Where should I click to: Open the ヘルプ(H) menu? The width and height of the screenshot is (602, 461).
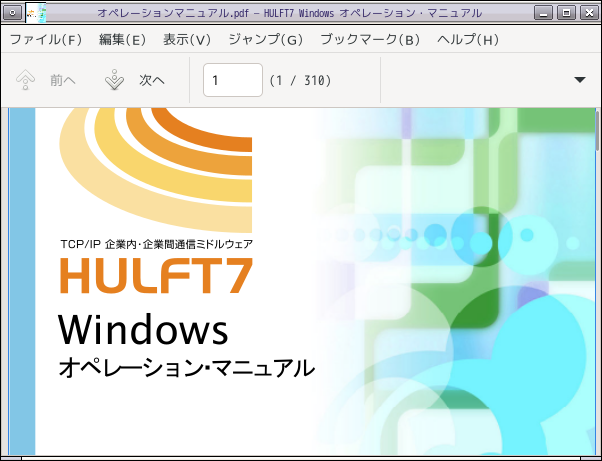(x=468, y=40)
